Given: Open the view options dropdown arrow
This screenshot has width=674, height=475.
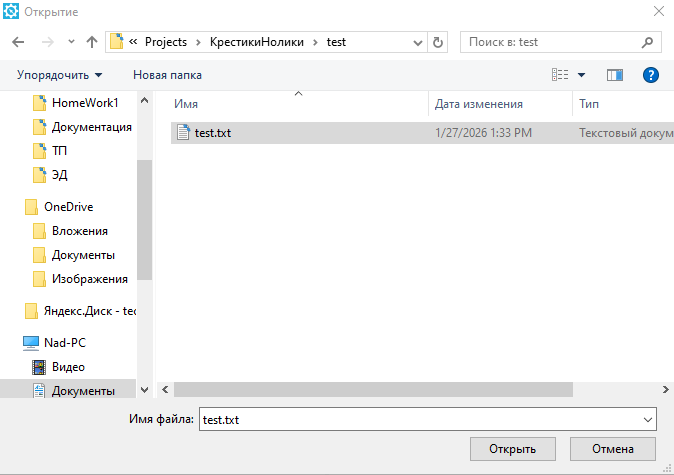Looking at the screenshot, I should (x=581, y=75).
